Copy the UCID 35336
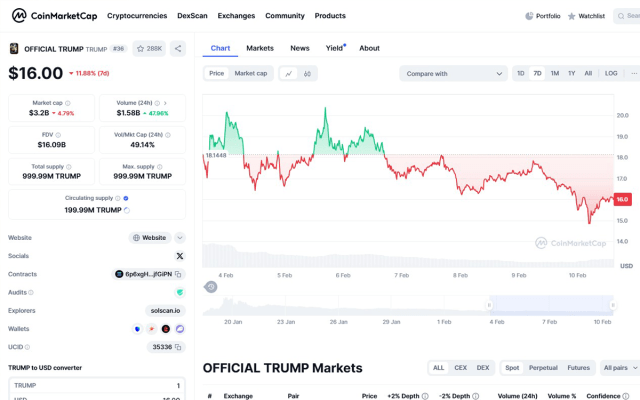640x400 pixels. click(x=180, y=347)
